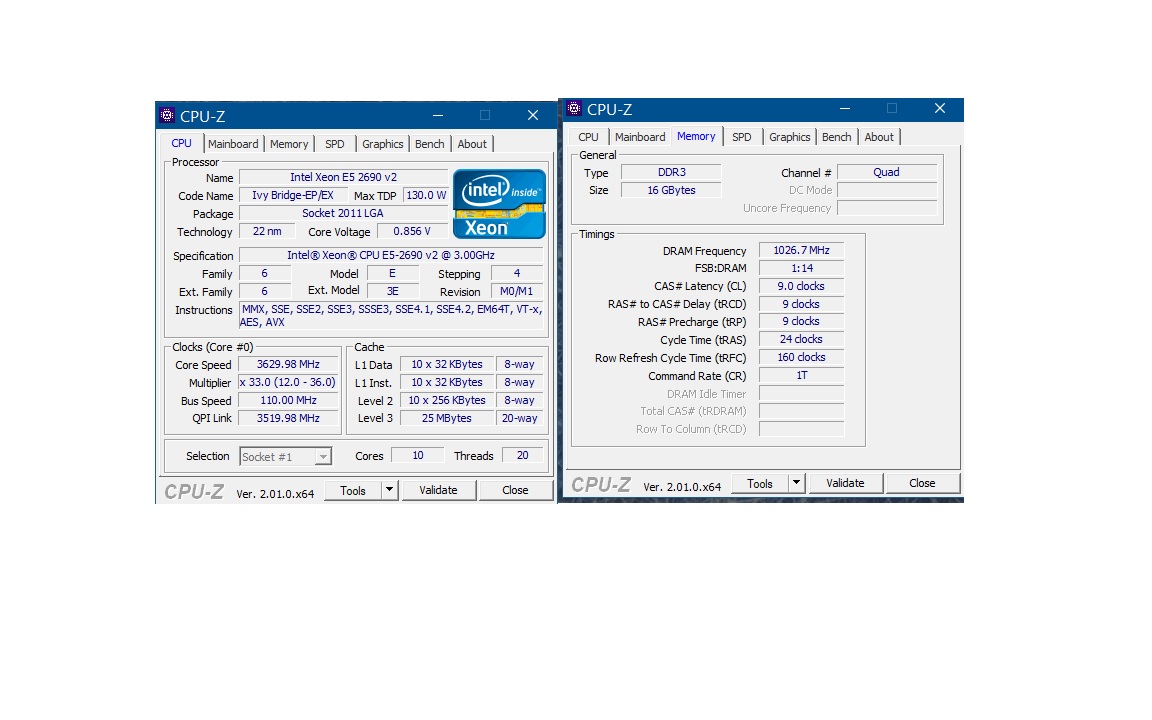Switch to Memory tab in left CPU window
The height and width of the screenshot is (720, 1152).
[289, 144]
